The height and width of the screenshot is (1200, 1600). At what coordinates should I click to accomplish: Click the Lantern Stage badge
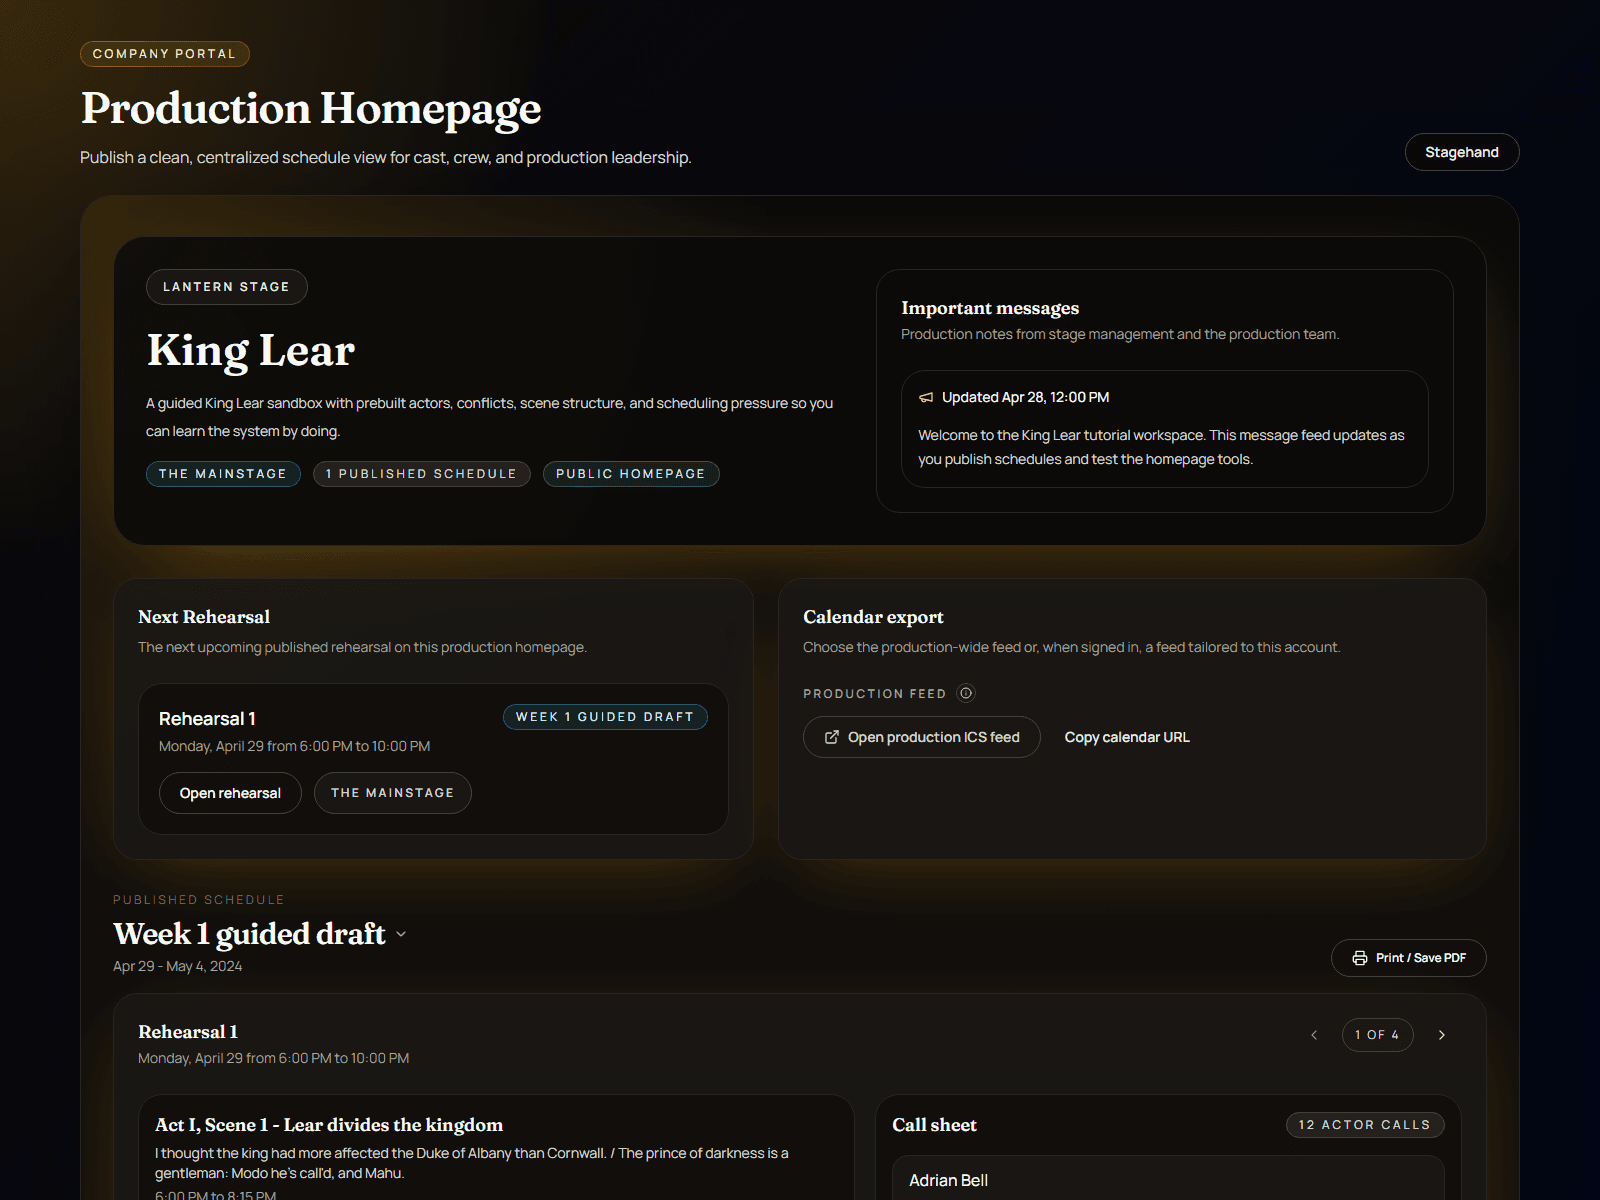click(x=227, y=287)
